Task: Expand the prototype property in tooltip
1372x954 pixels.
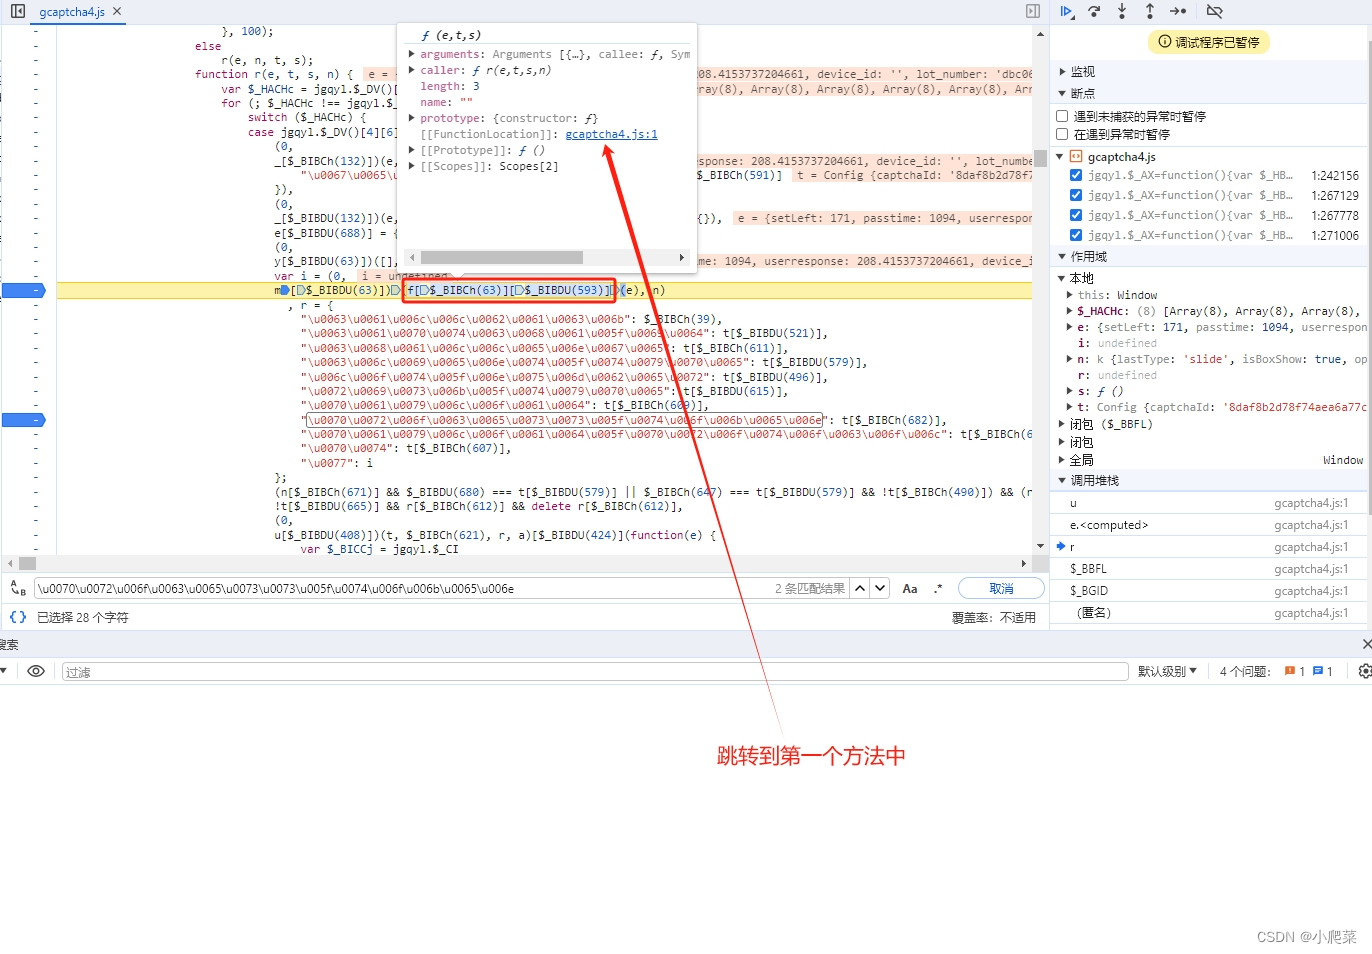Action: tap(412, 118)
